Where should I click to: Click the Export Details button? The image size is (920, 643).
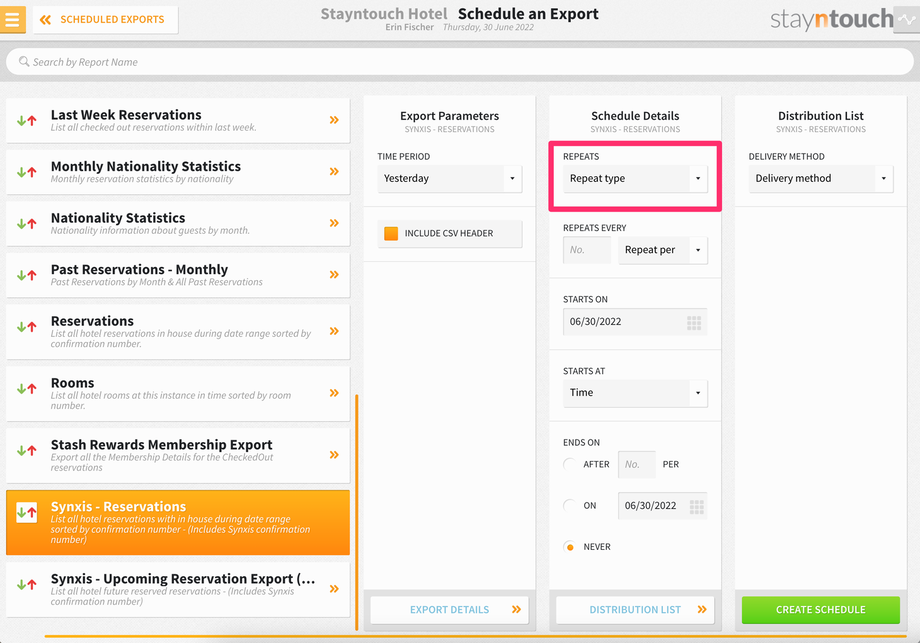click(x=449, y=610)
